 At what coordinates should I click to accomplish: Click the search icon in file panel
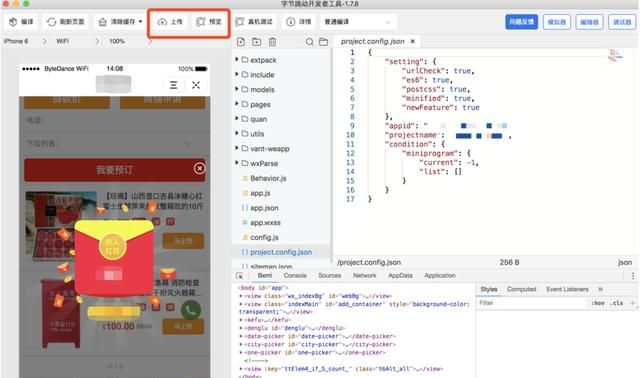309,42
